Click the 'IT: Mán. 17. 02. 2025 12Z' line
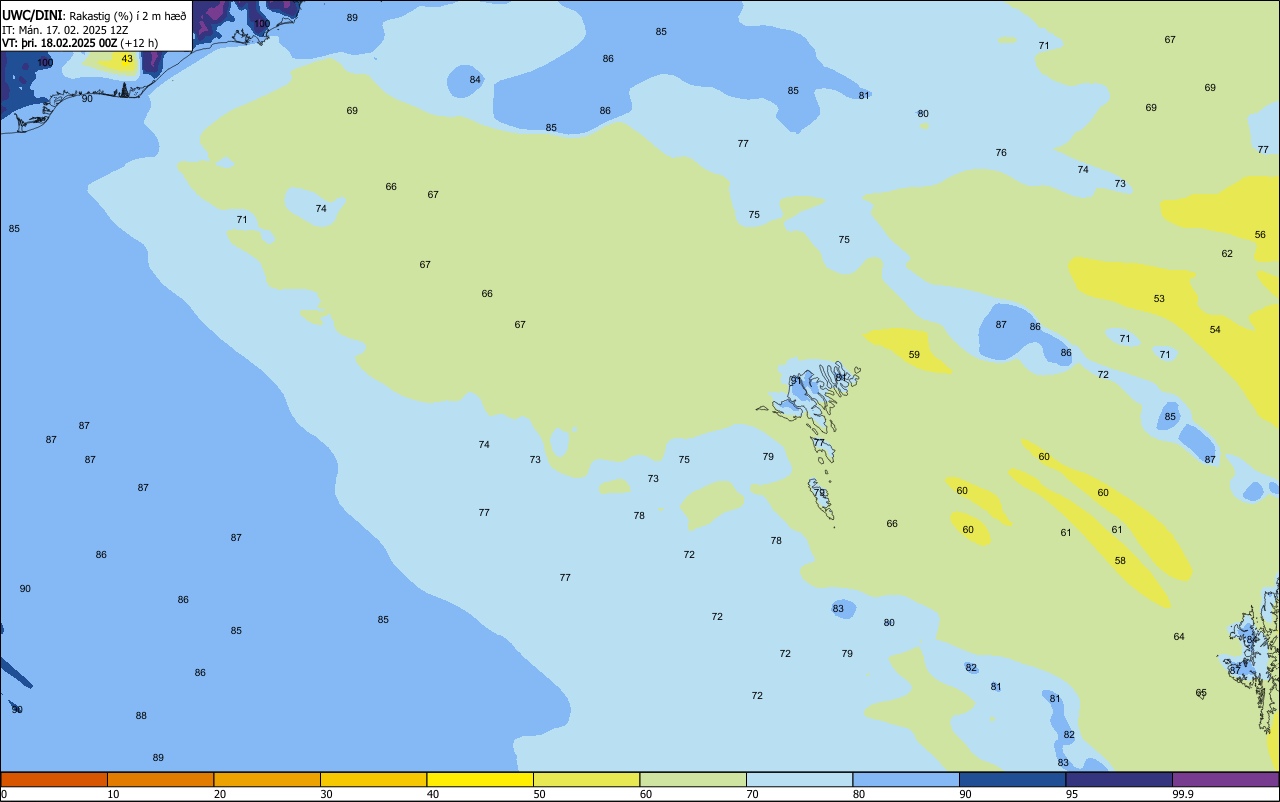The height and width of the screenshot is (802, 1280). pyautogui.click(x=63, y=30)
